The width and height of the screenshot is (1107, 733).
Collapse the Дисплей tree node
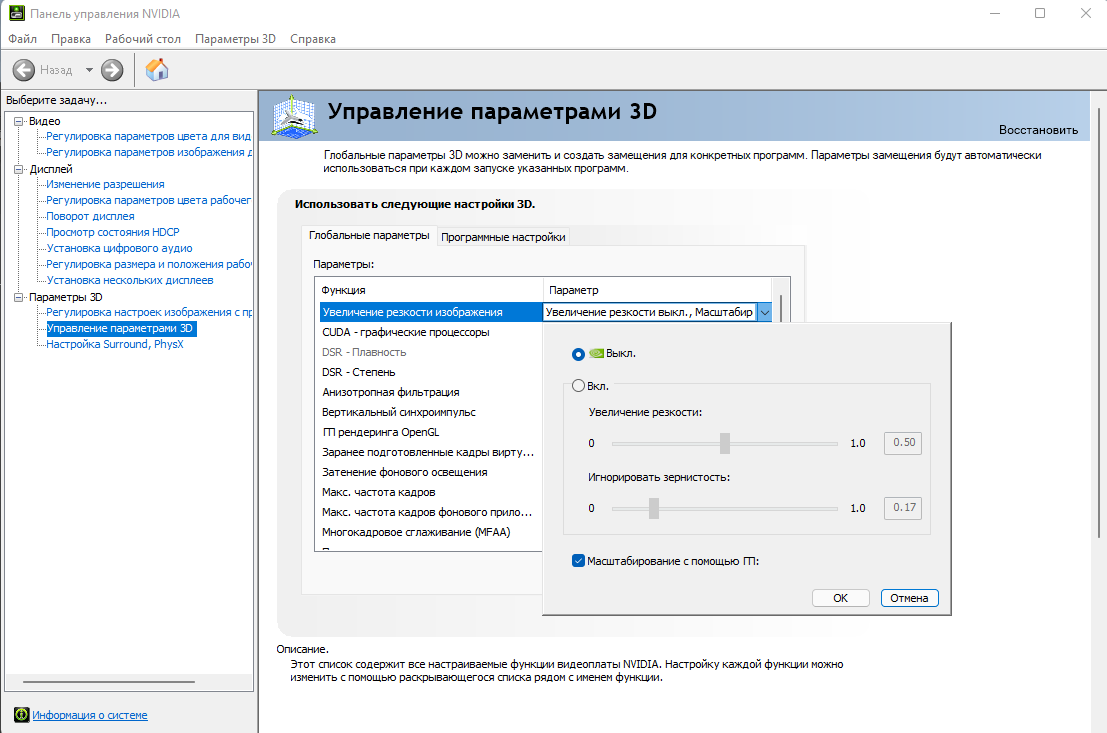pos(19,169)
